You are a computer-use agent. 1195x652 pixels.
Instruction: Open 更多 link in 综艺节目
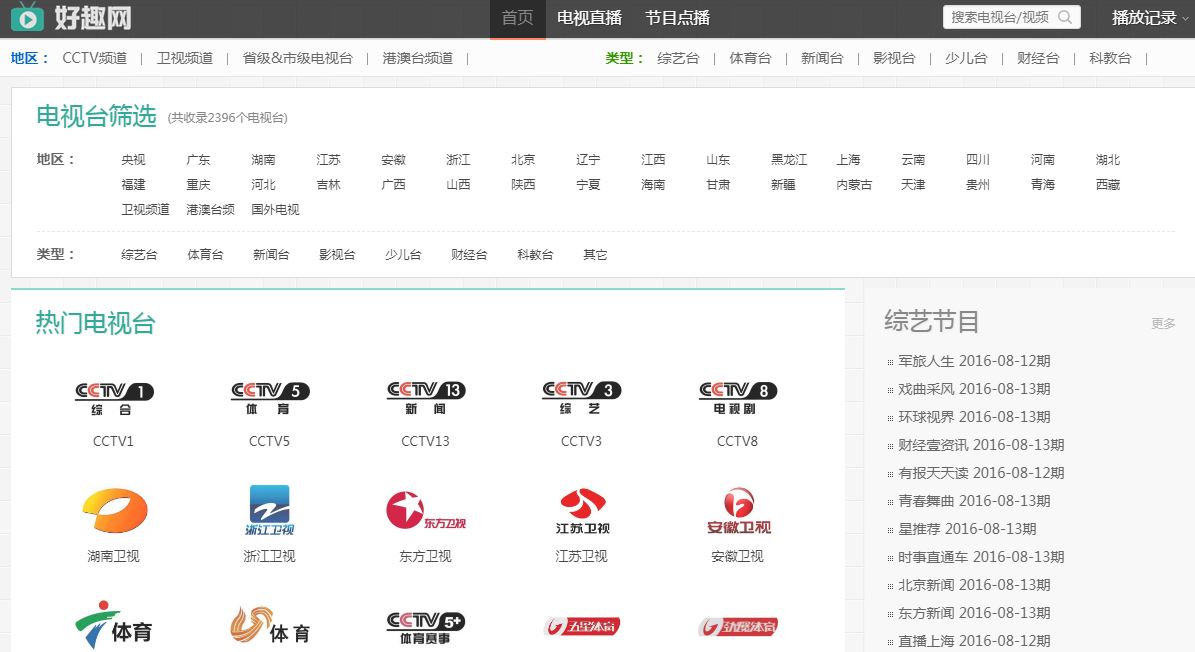(x=1163, y=323)
